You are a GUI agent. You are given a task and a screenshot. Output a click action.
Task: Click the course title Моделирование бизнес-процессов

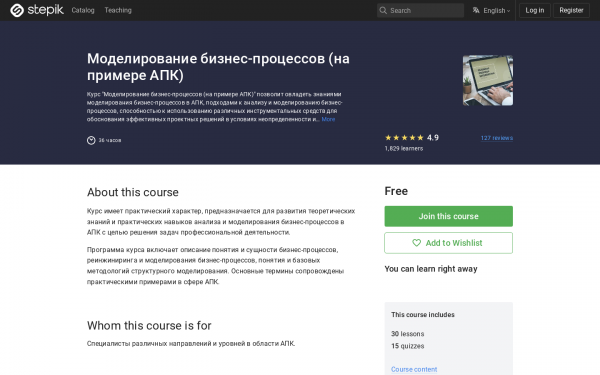point(218,67)
